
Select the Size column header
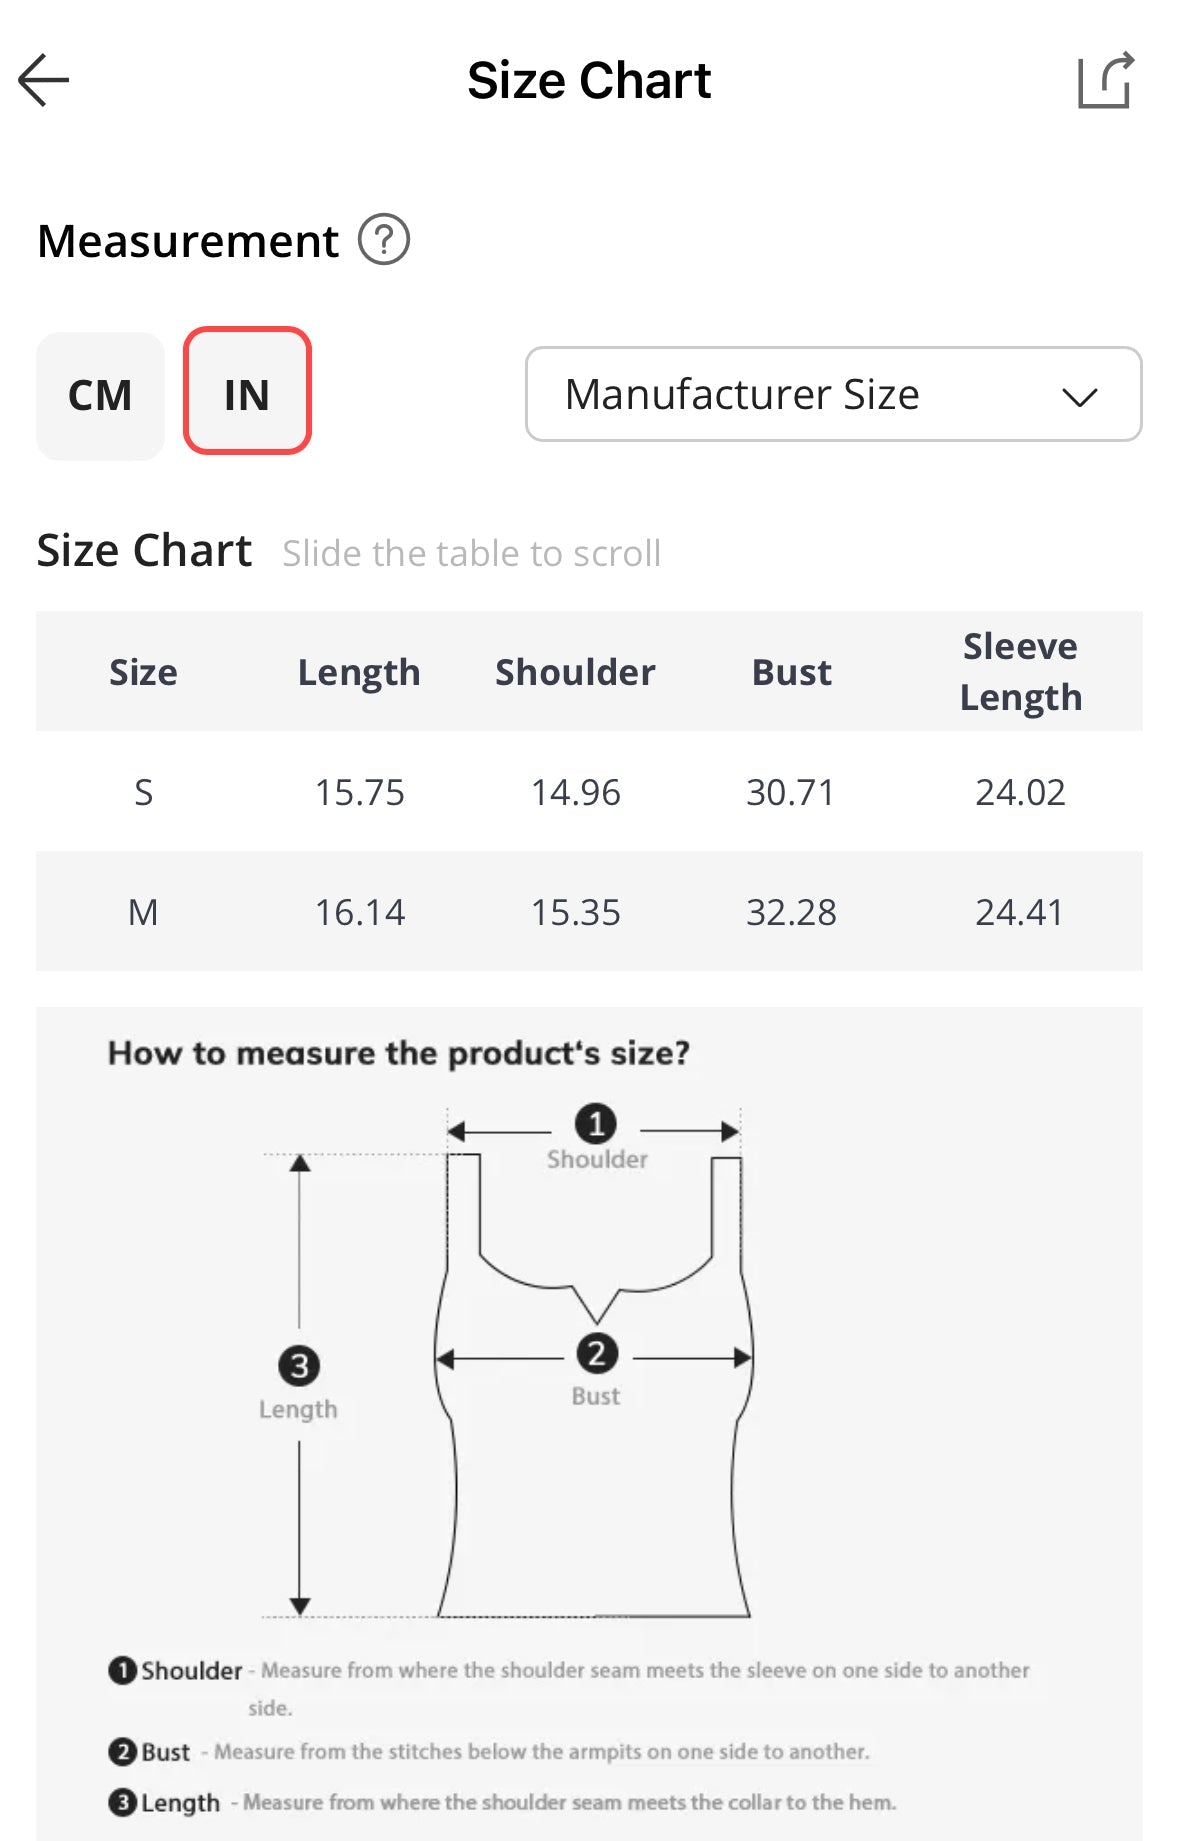click(x=143, y=672)
